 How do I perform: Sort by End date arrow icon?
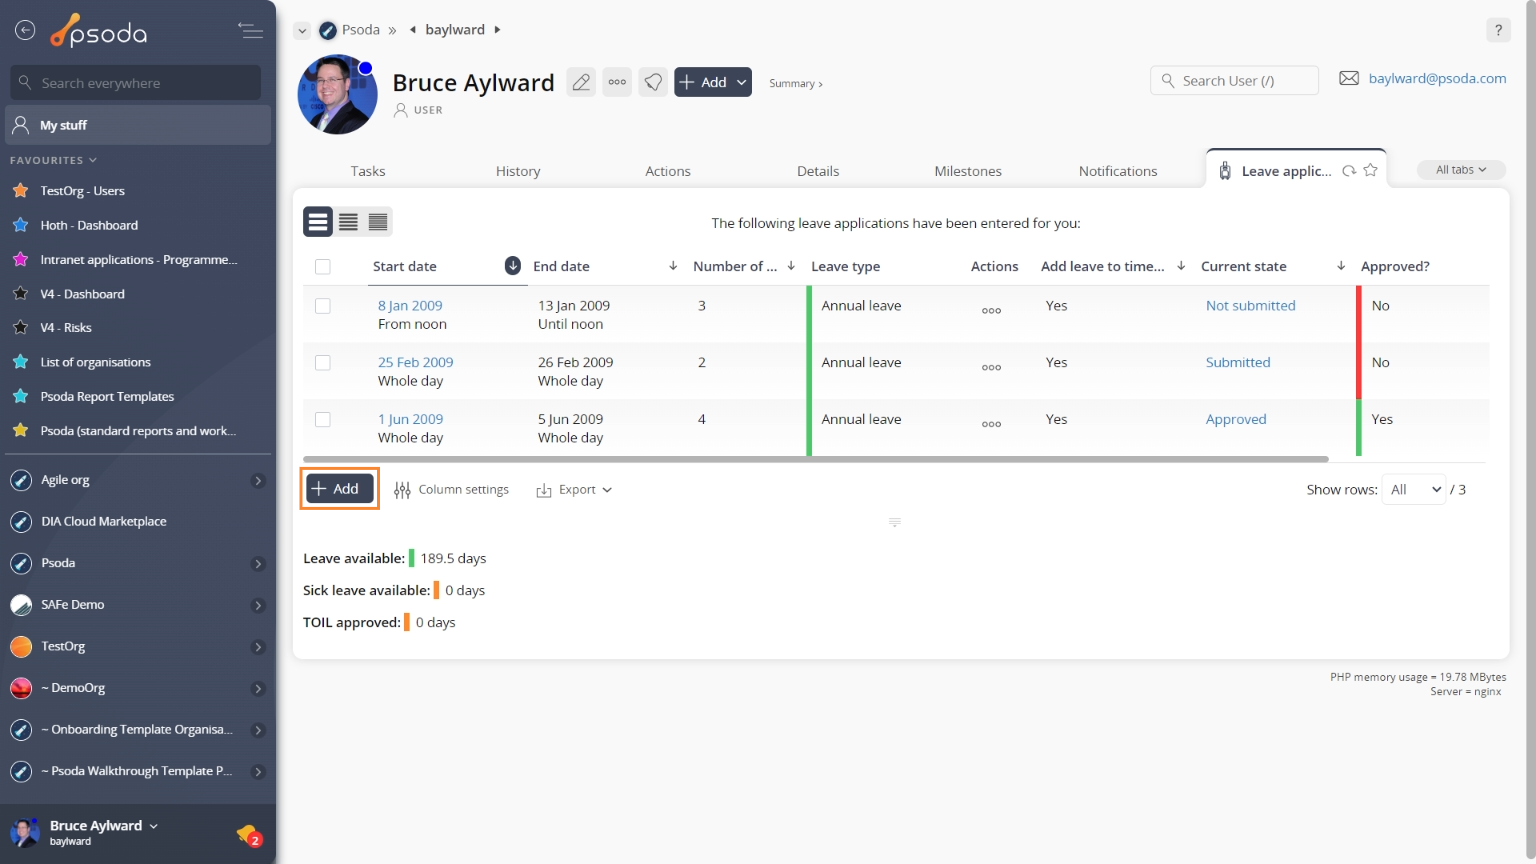[x=673, y=266]
